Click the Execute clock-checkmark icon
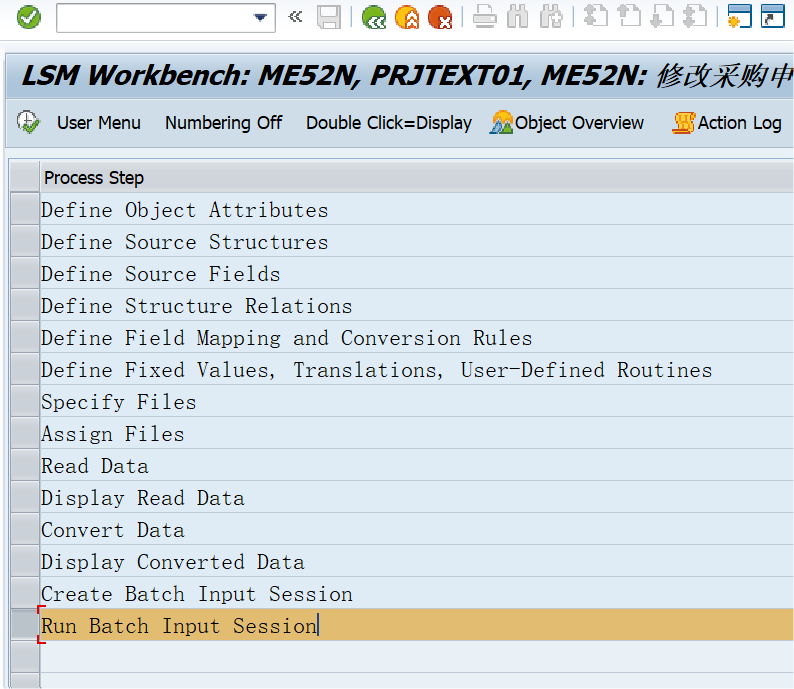 pyautogui.click(x=28, y=123)
